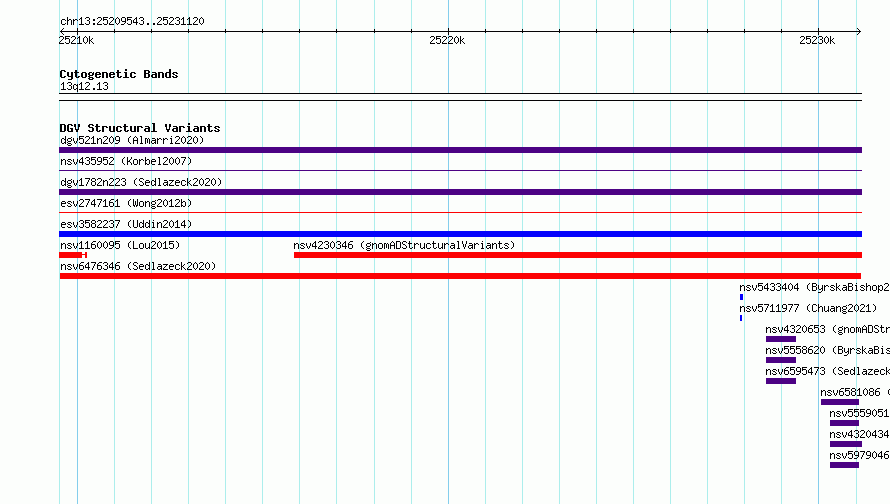The height and width of the screenshot is (504, 890).
Task: Click the 25230k ruler tick label
Action: point(817,40)
